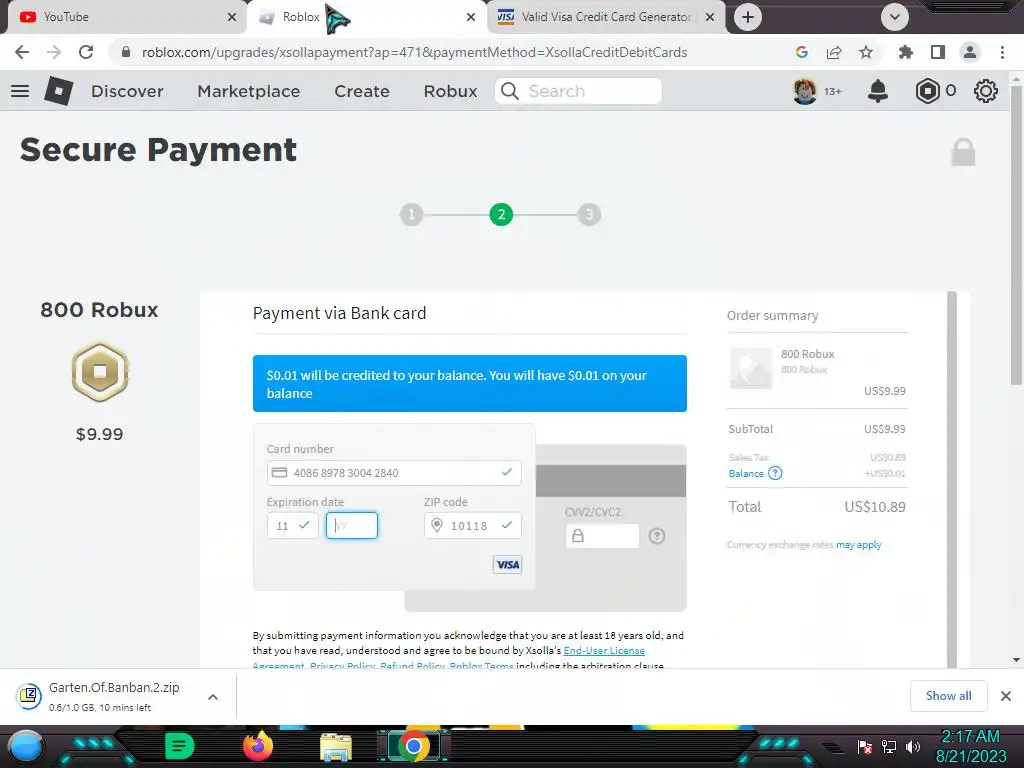Click the Balance link in order summary
This screenshot has height=768, width=1024.
[x=746, y=473]
